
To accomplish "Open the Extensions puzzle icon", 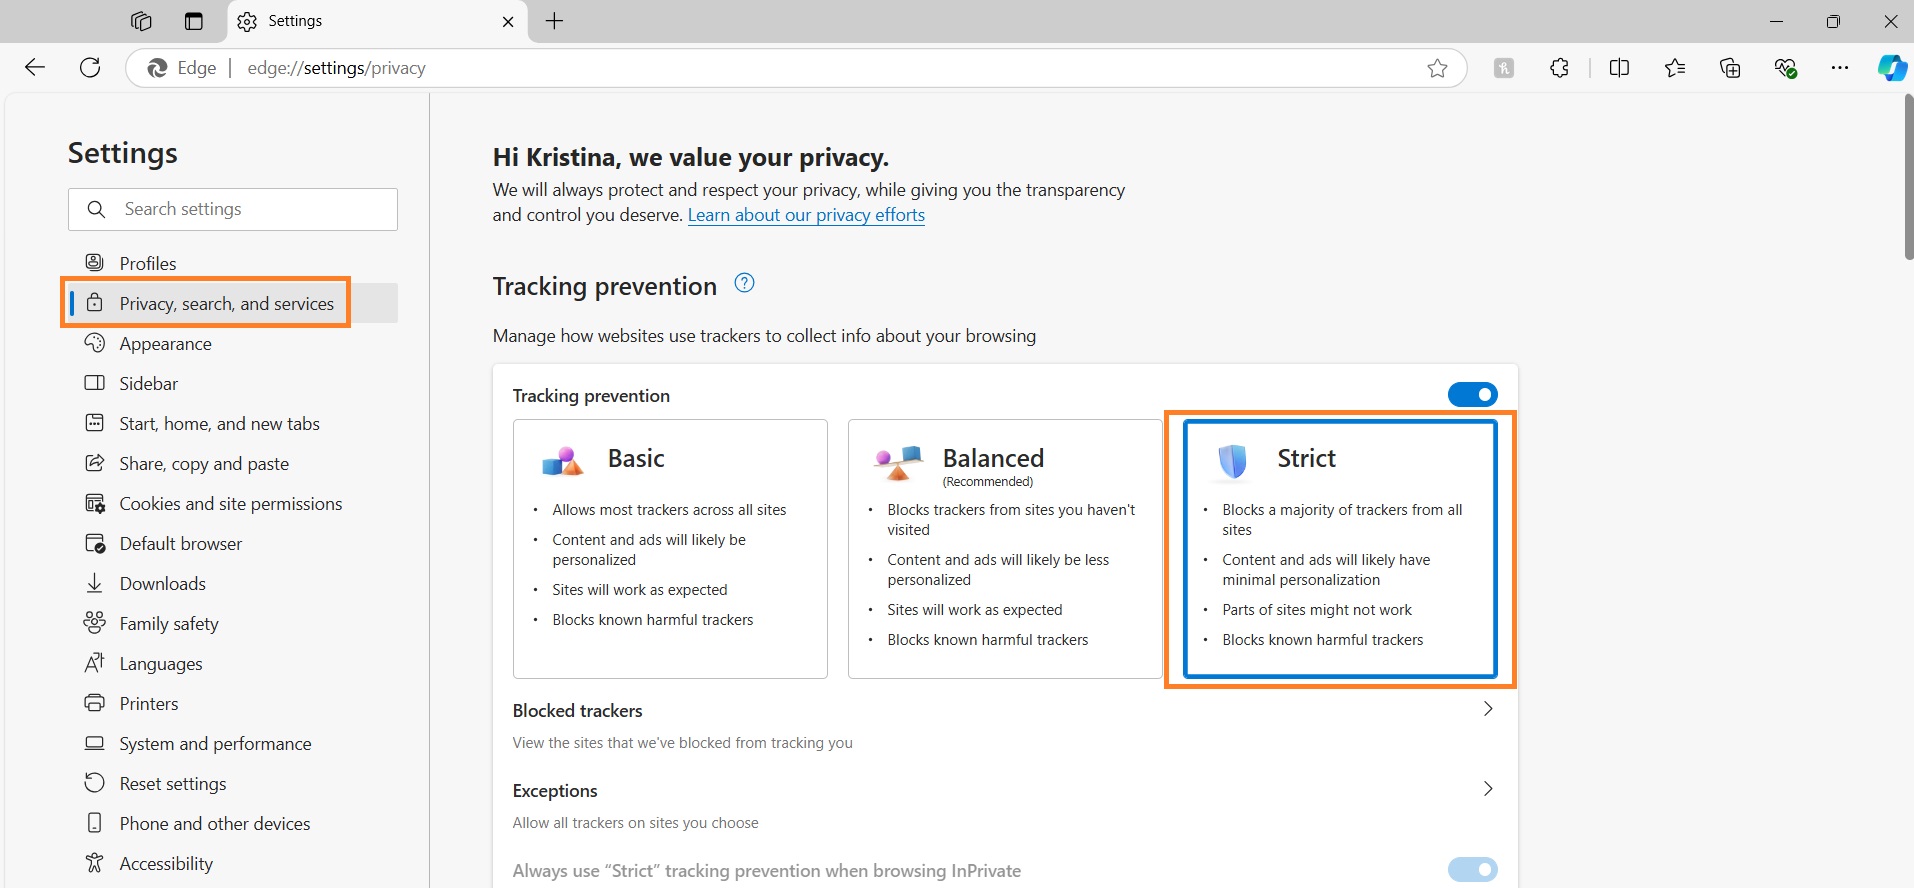I will (1560, 67).
